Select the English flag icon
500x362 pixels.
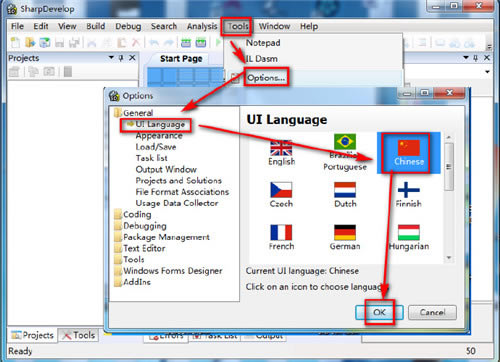pos(281,148)
